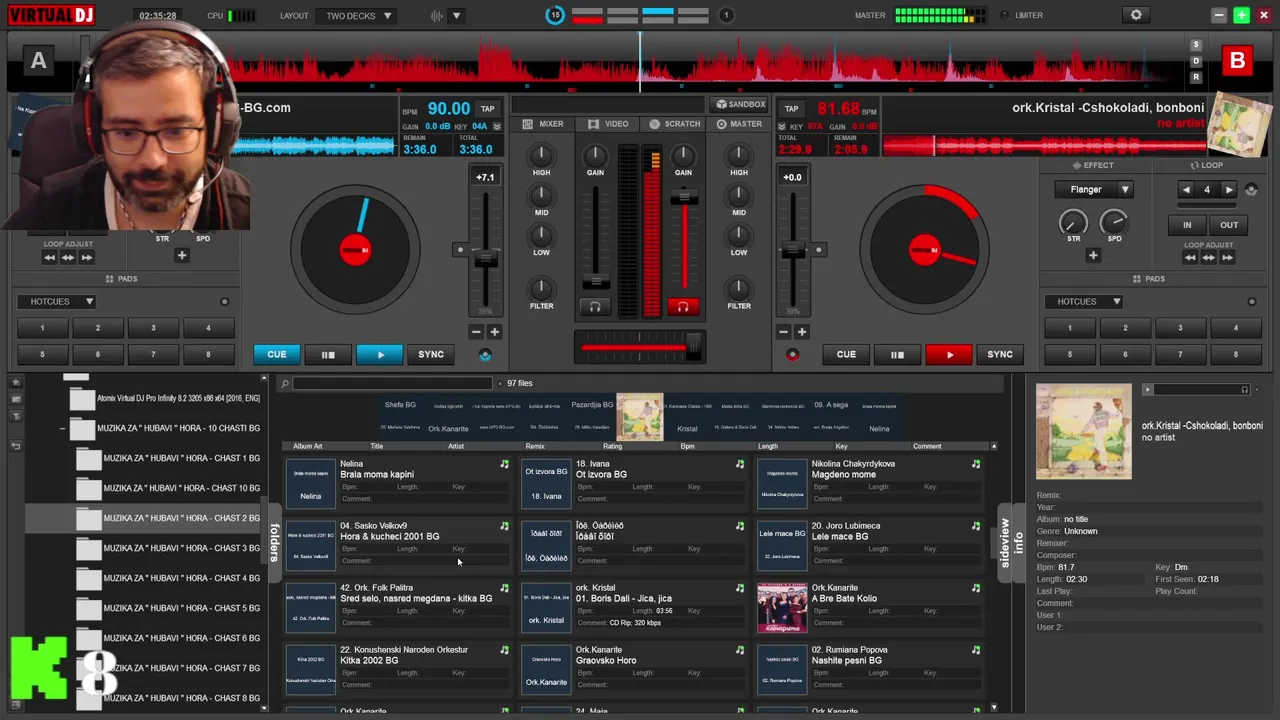
Task: Click the R waveform button near deck B
Action: (1196, 77)
